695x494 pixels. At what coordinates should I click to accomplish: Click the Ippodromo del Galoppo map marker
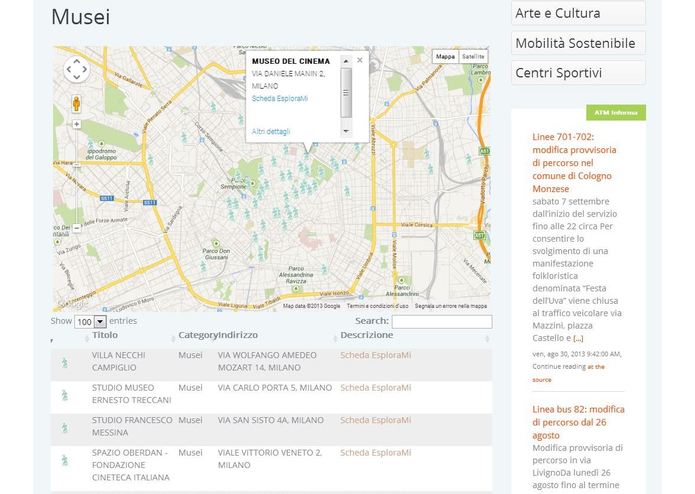(102, 144)
